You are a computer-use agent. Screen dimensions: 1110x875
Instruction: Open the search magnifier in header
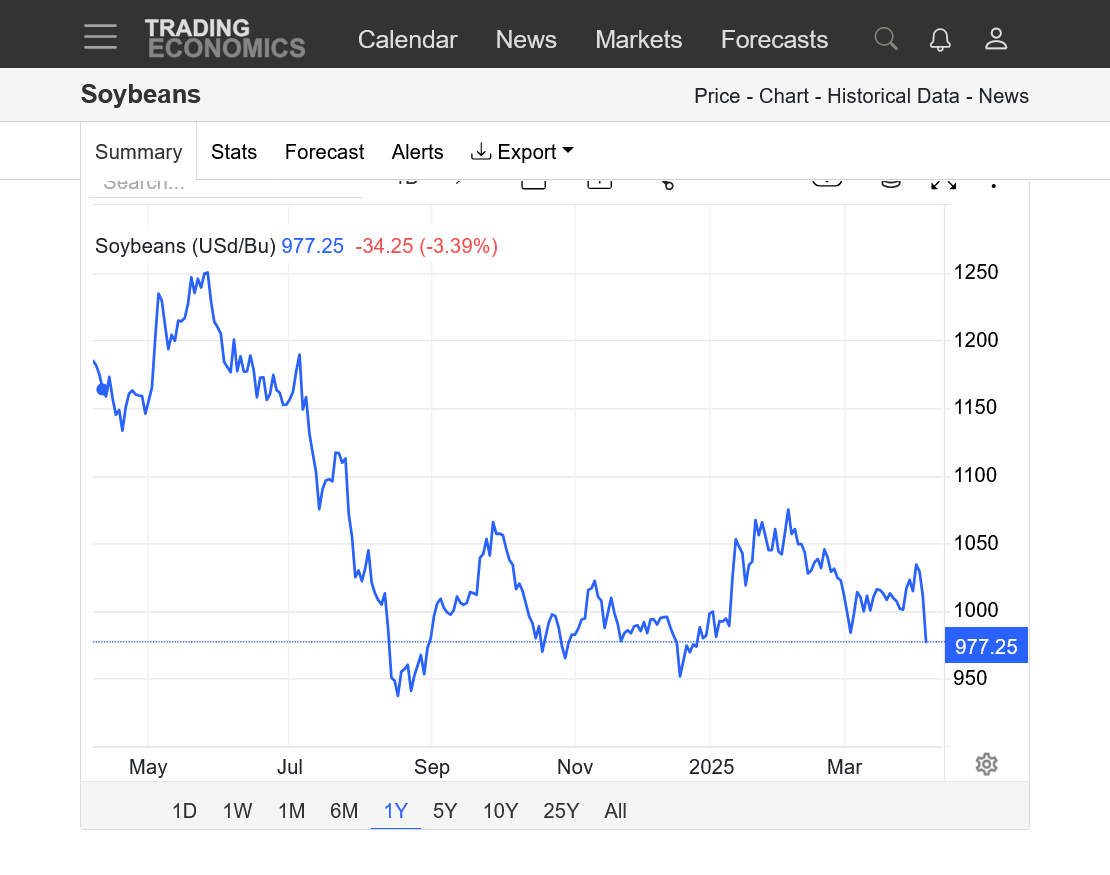(885, 39)
